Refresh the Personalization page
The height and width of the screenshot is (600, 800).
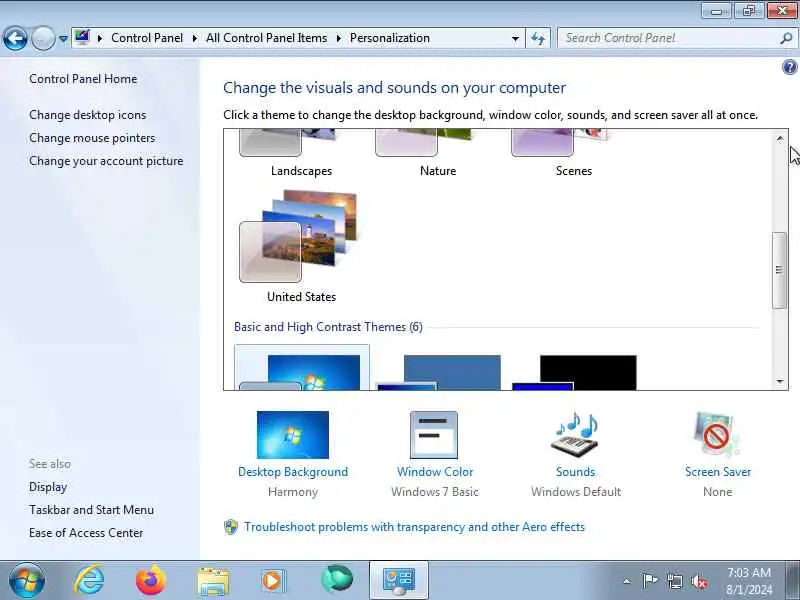pyautogui.click(x=538, y=38)
